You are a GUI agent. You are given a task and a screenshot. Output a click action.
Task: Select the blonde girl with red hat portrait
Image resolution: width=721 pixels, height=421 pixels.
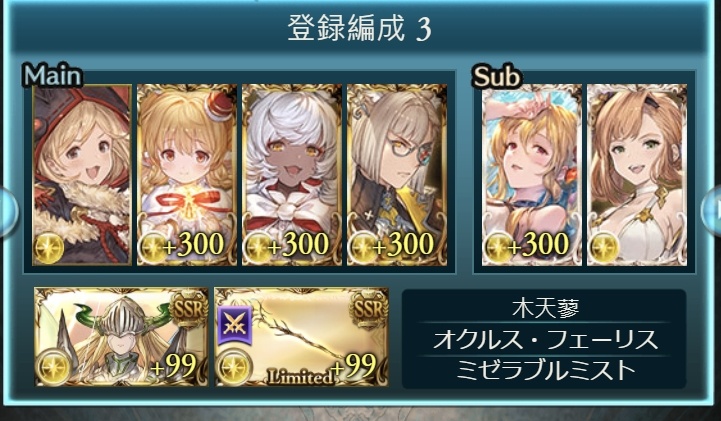(x=187, y=175)
